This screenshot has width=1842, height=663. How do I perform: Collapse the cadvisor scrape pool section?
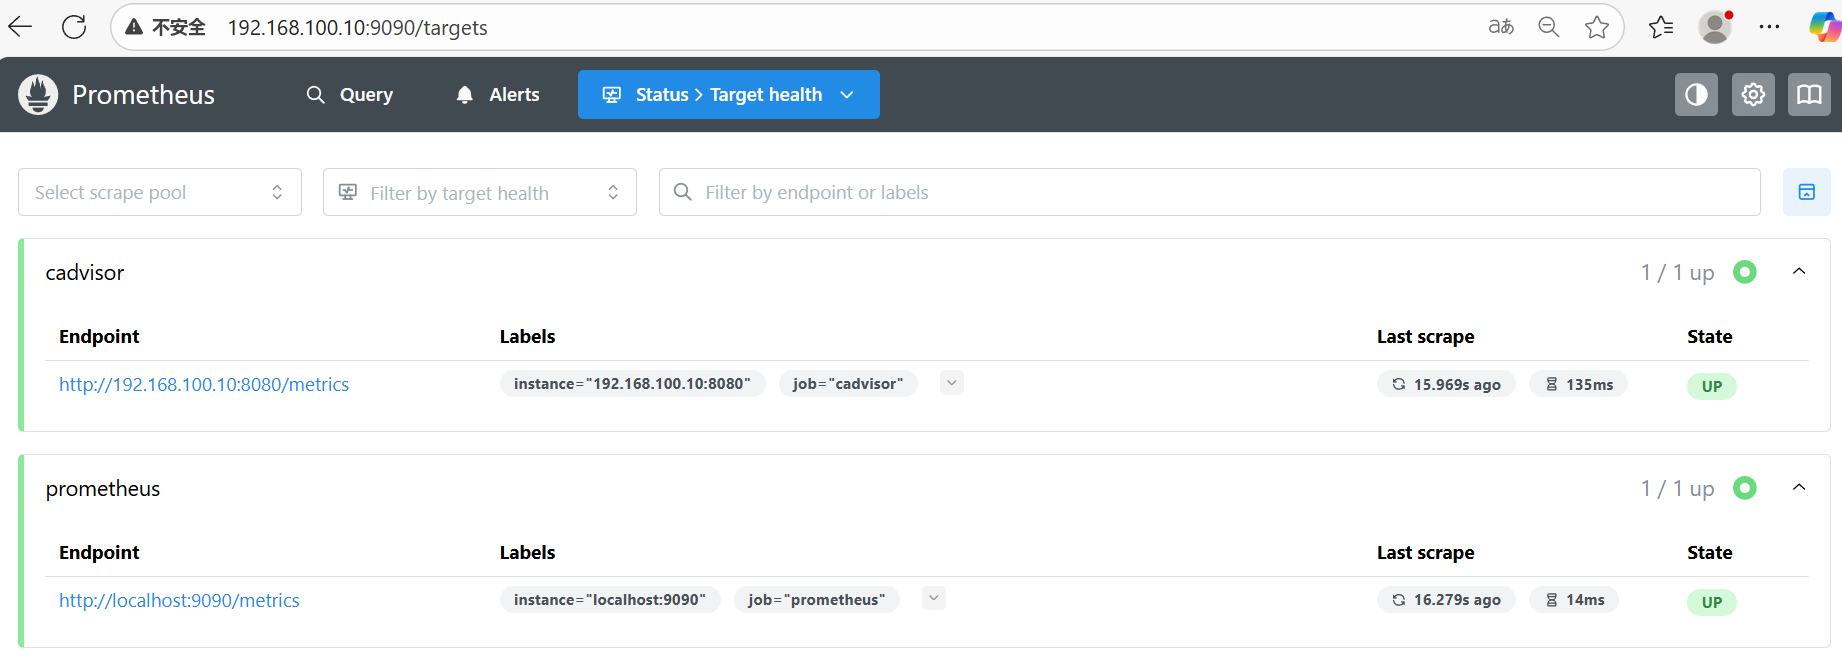pos(1799,272)
